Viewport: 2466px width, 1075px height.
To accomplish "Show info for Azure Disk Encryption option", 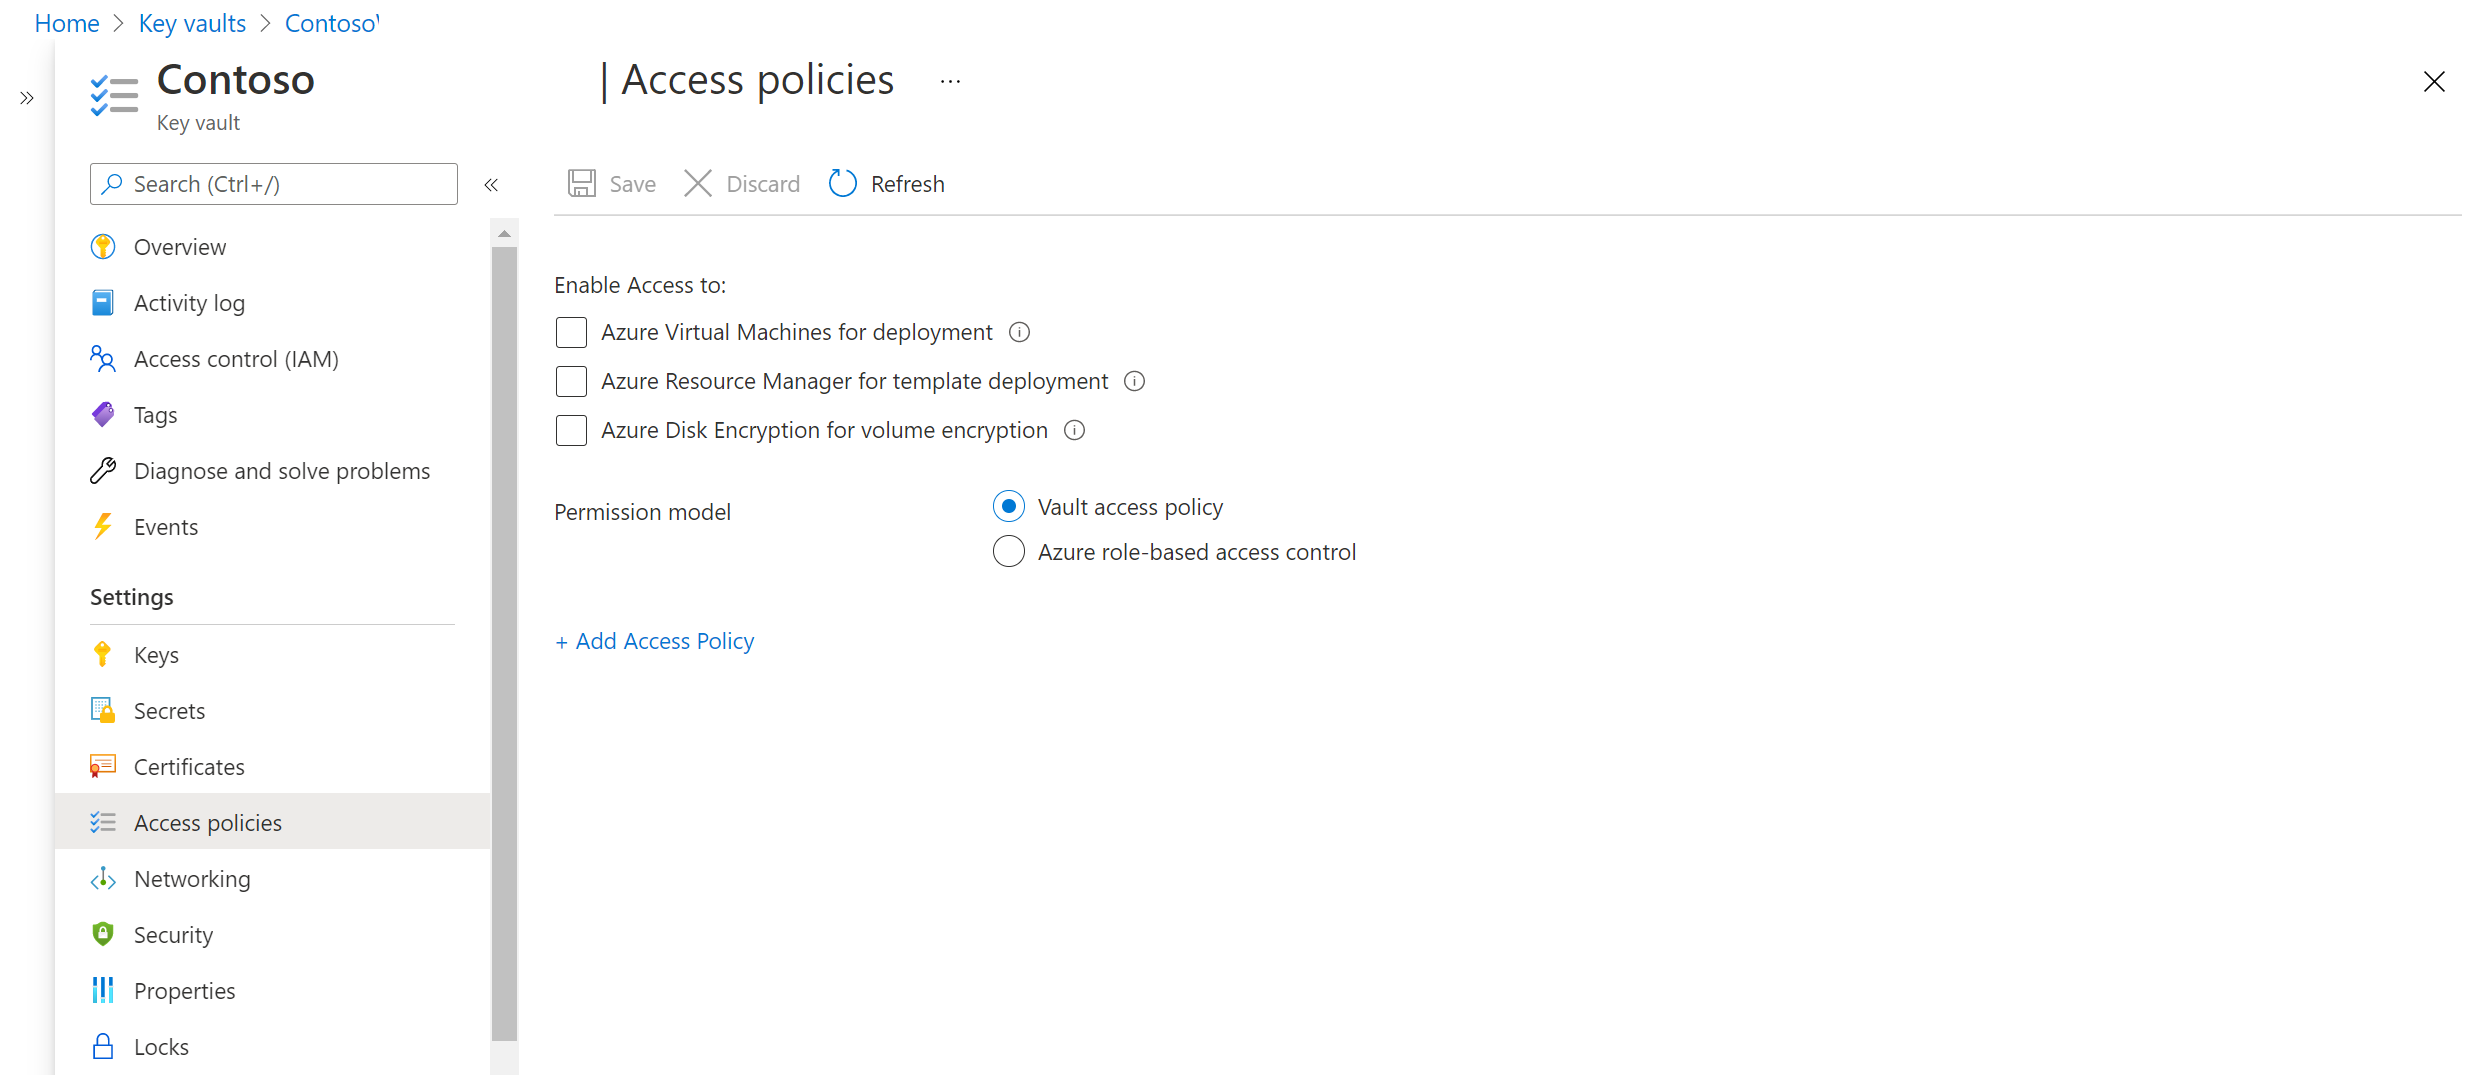I will coord(1074,430).
